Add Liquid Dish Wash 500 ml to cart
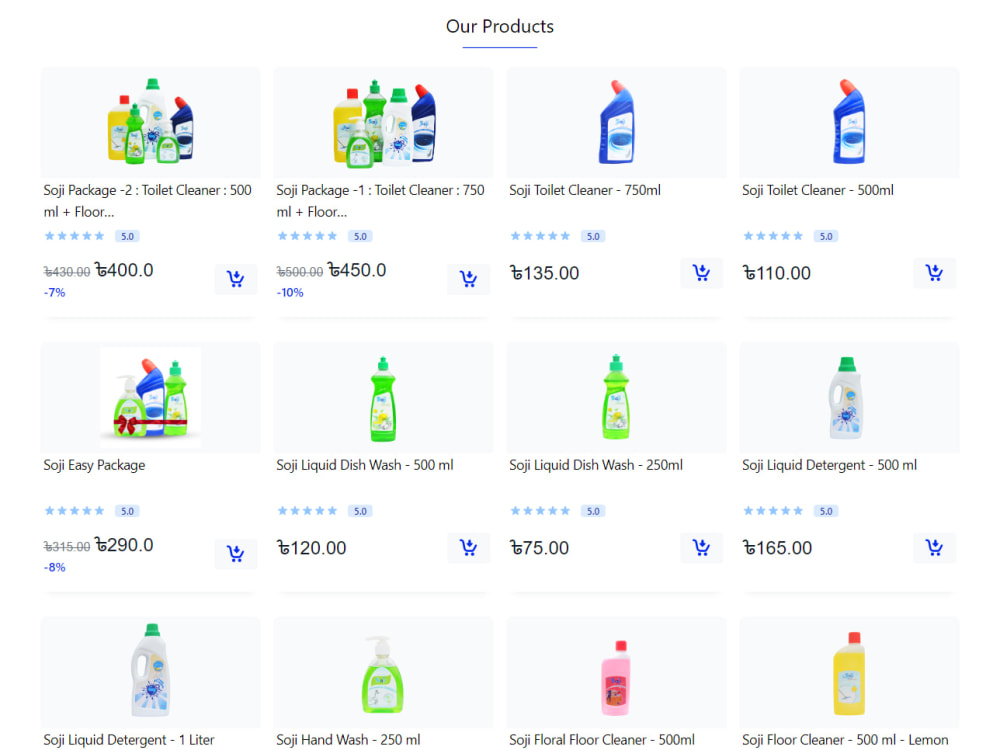The image size is (1000, 750). [x=468, y=547]
